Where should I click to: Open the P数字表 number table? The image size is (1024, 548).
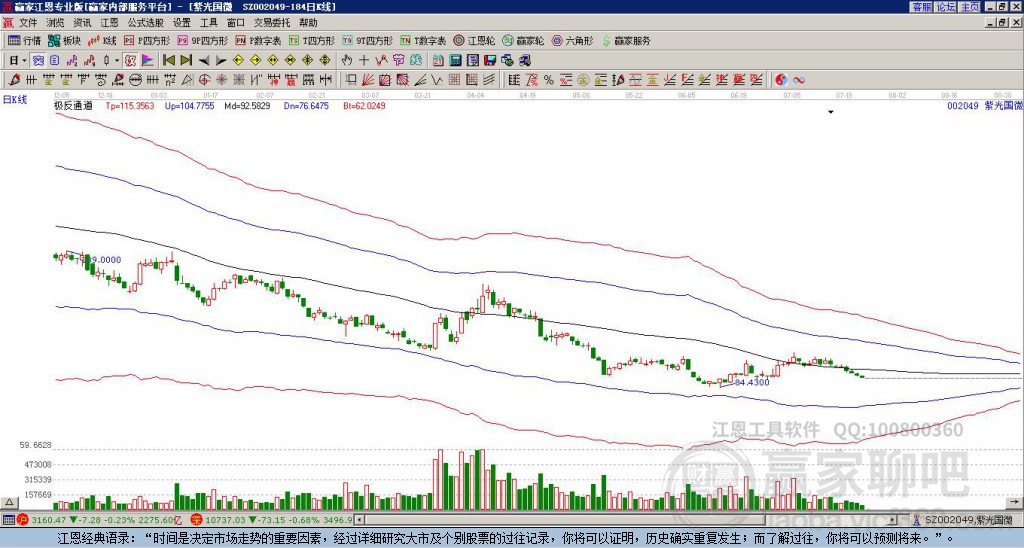tap(258, 40)
